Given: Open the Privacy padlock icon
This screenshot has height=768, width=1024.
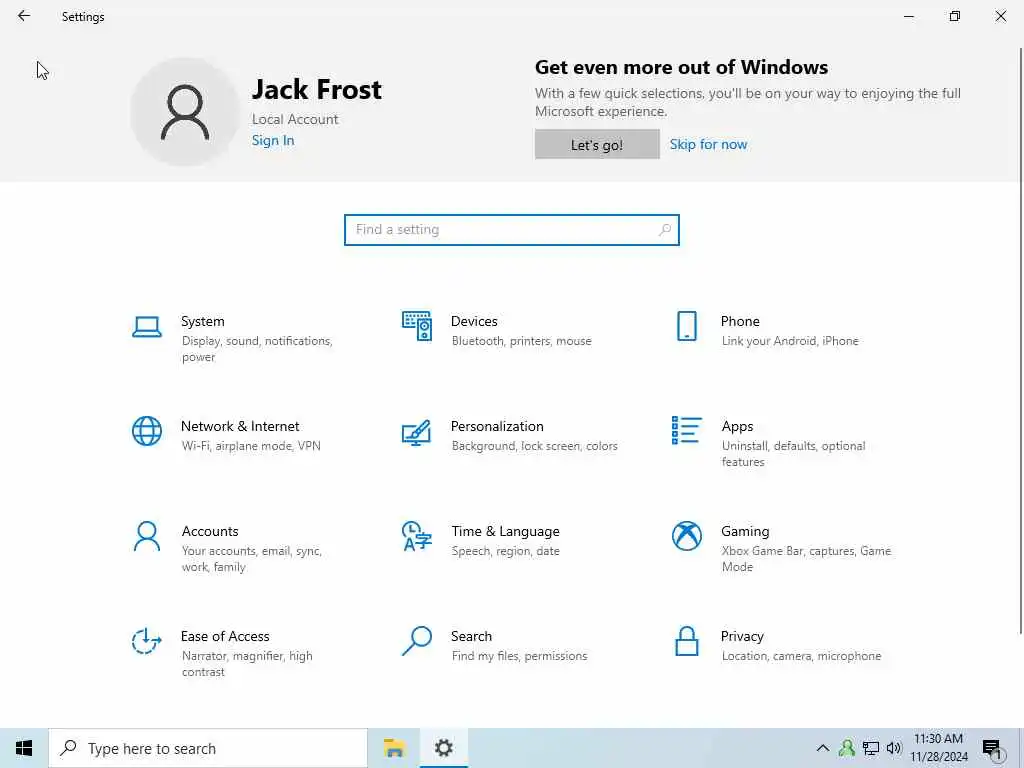Looking at the screenshot, I should 686,641.
